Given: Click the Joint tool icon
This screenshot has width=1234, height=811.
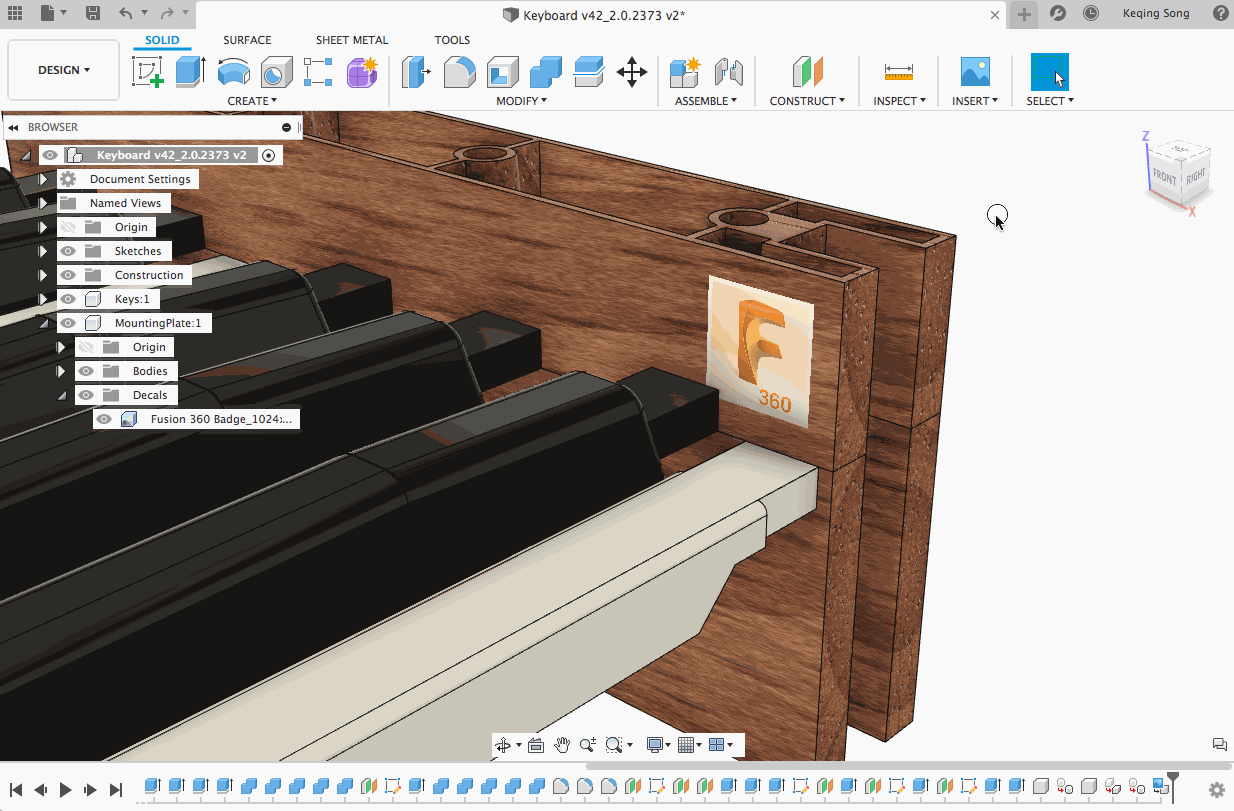Looking at the screenshot, I should [730, 72].
